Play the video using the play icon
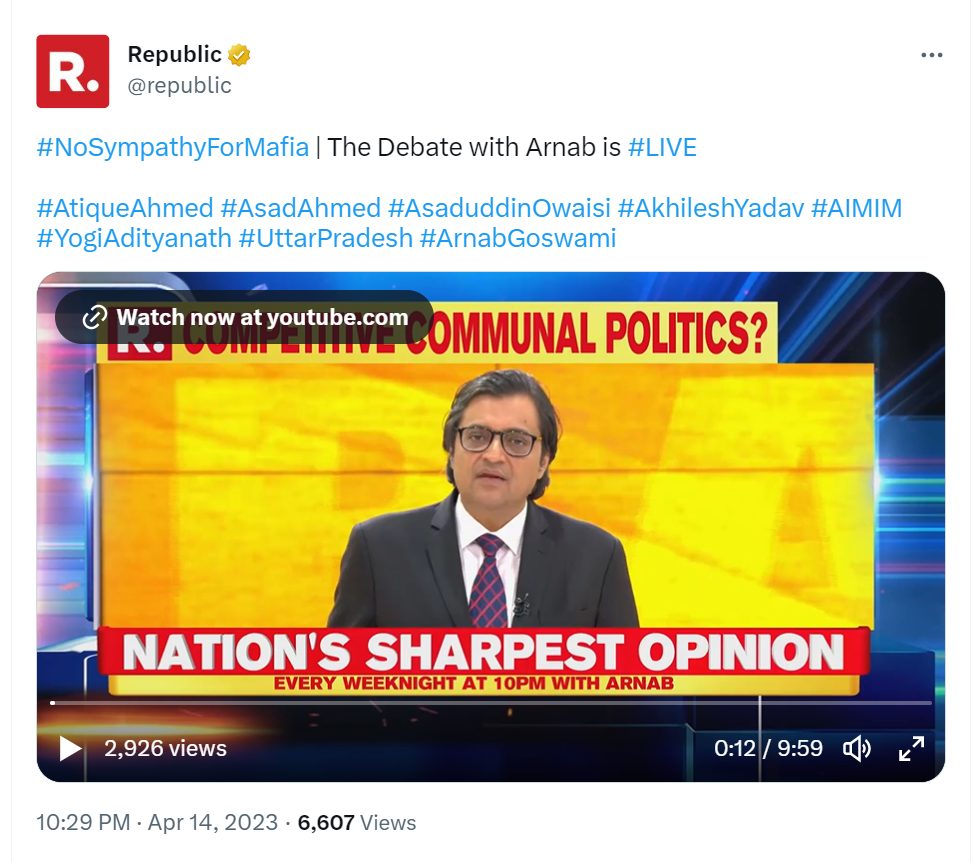Image resolution: width=980 pixels, height=862 pixels. point(70,748)
